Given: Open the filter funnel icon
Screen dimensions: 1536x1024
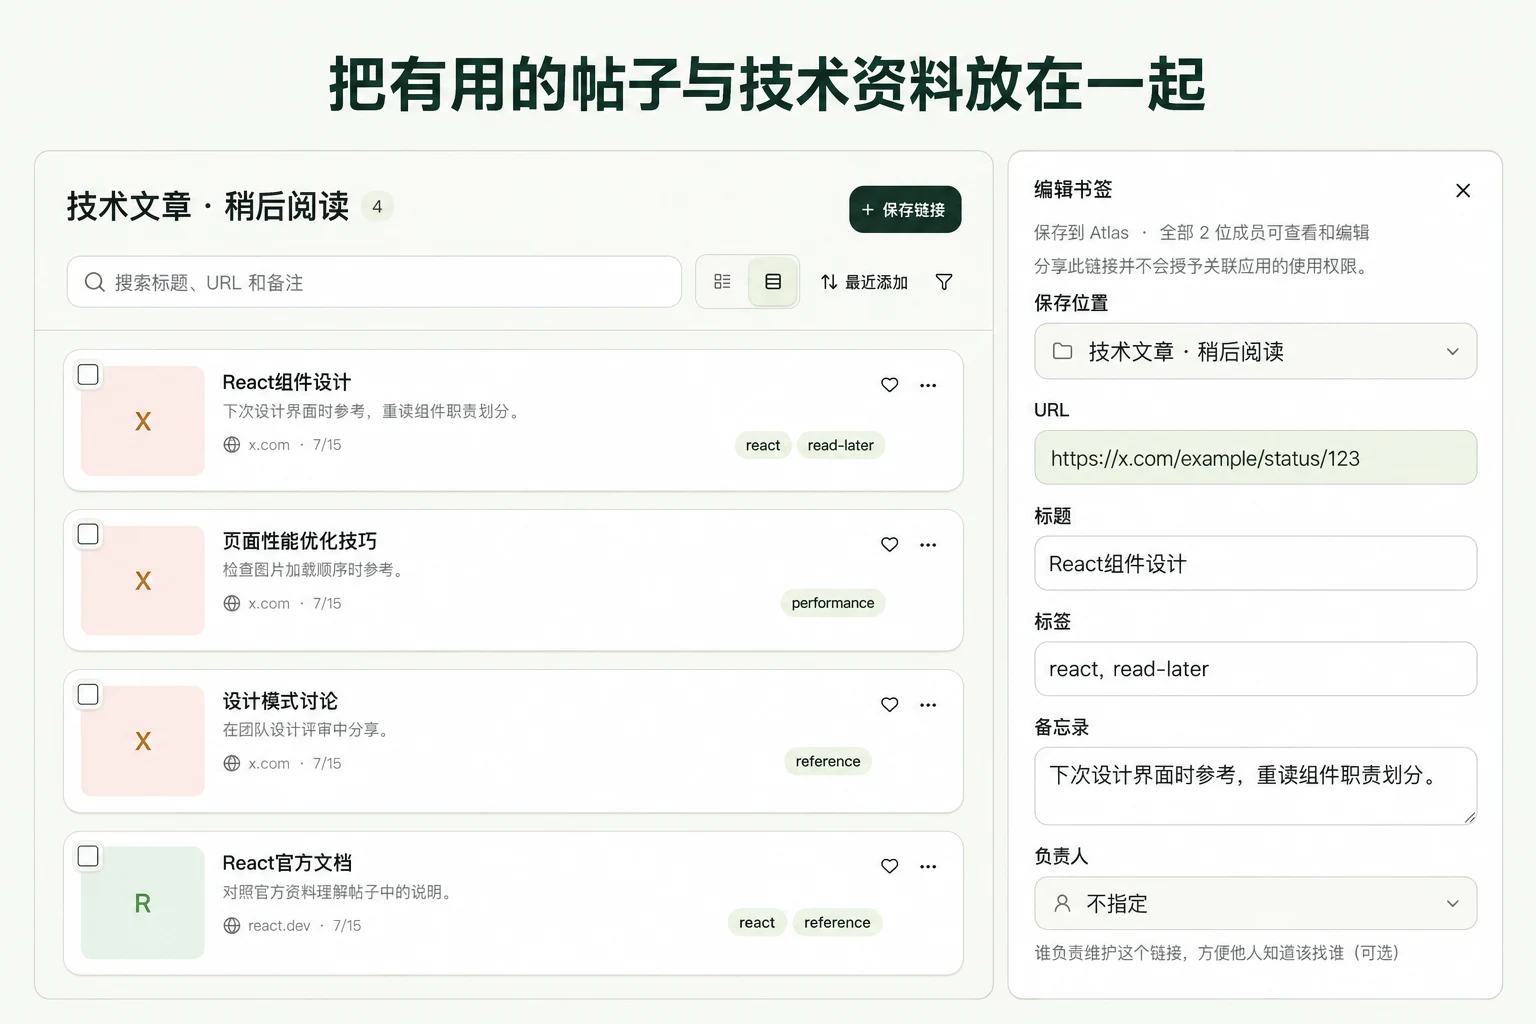Looking at the screenshot, I should coord(944,282).
